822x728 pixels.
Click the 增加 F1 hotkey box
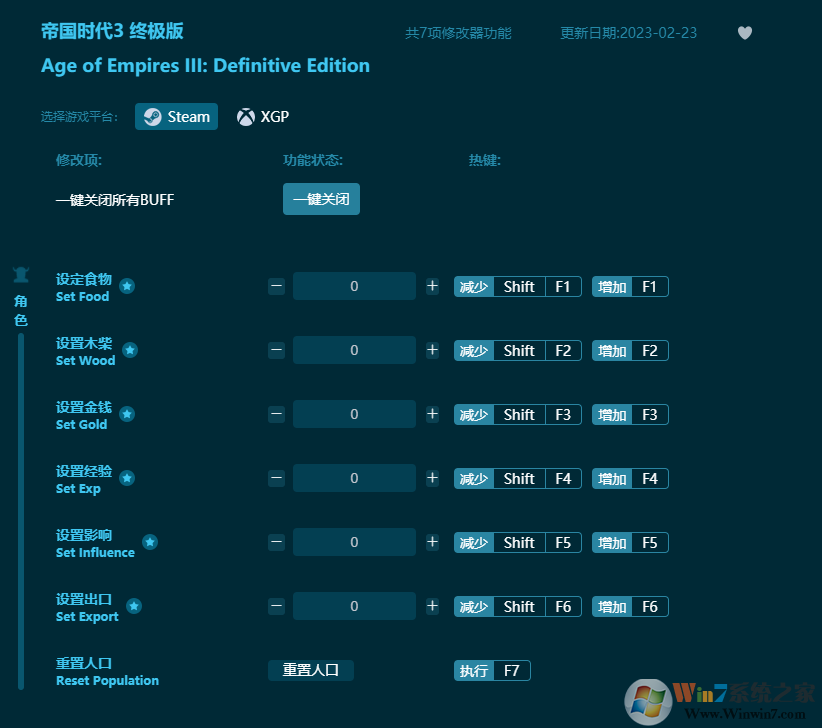[x=630, y=287]
